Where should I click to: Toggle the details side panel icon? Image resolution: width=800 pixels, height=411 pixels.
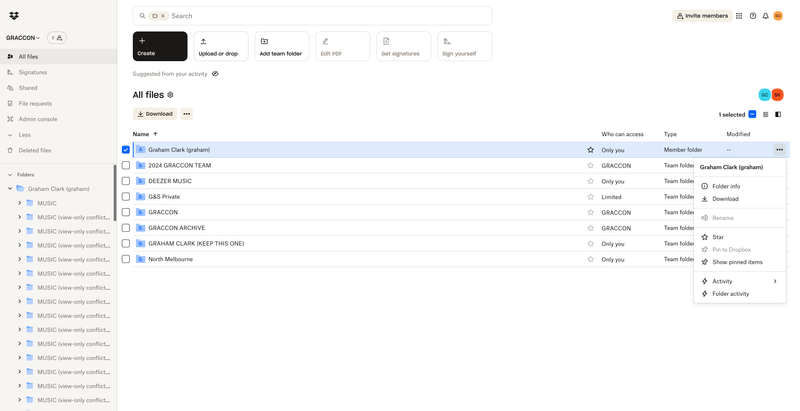[x=778, y=115]
